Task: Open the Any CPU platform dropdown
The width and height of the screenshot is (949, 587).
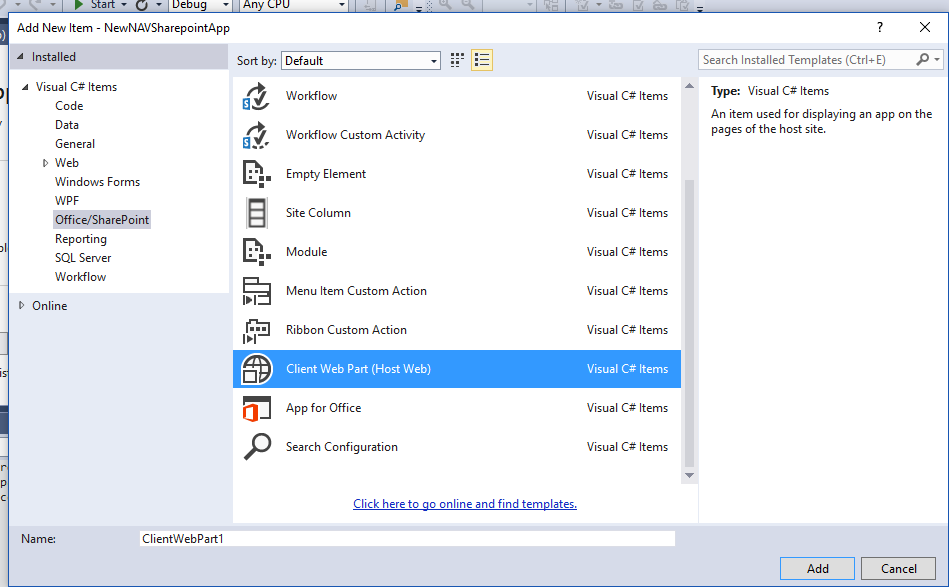Action: pos(294,5)
